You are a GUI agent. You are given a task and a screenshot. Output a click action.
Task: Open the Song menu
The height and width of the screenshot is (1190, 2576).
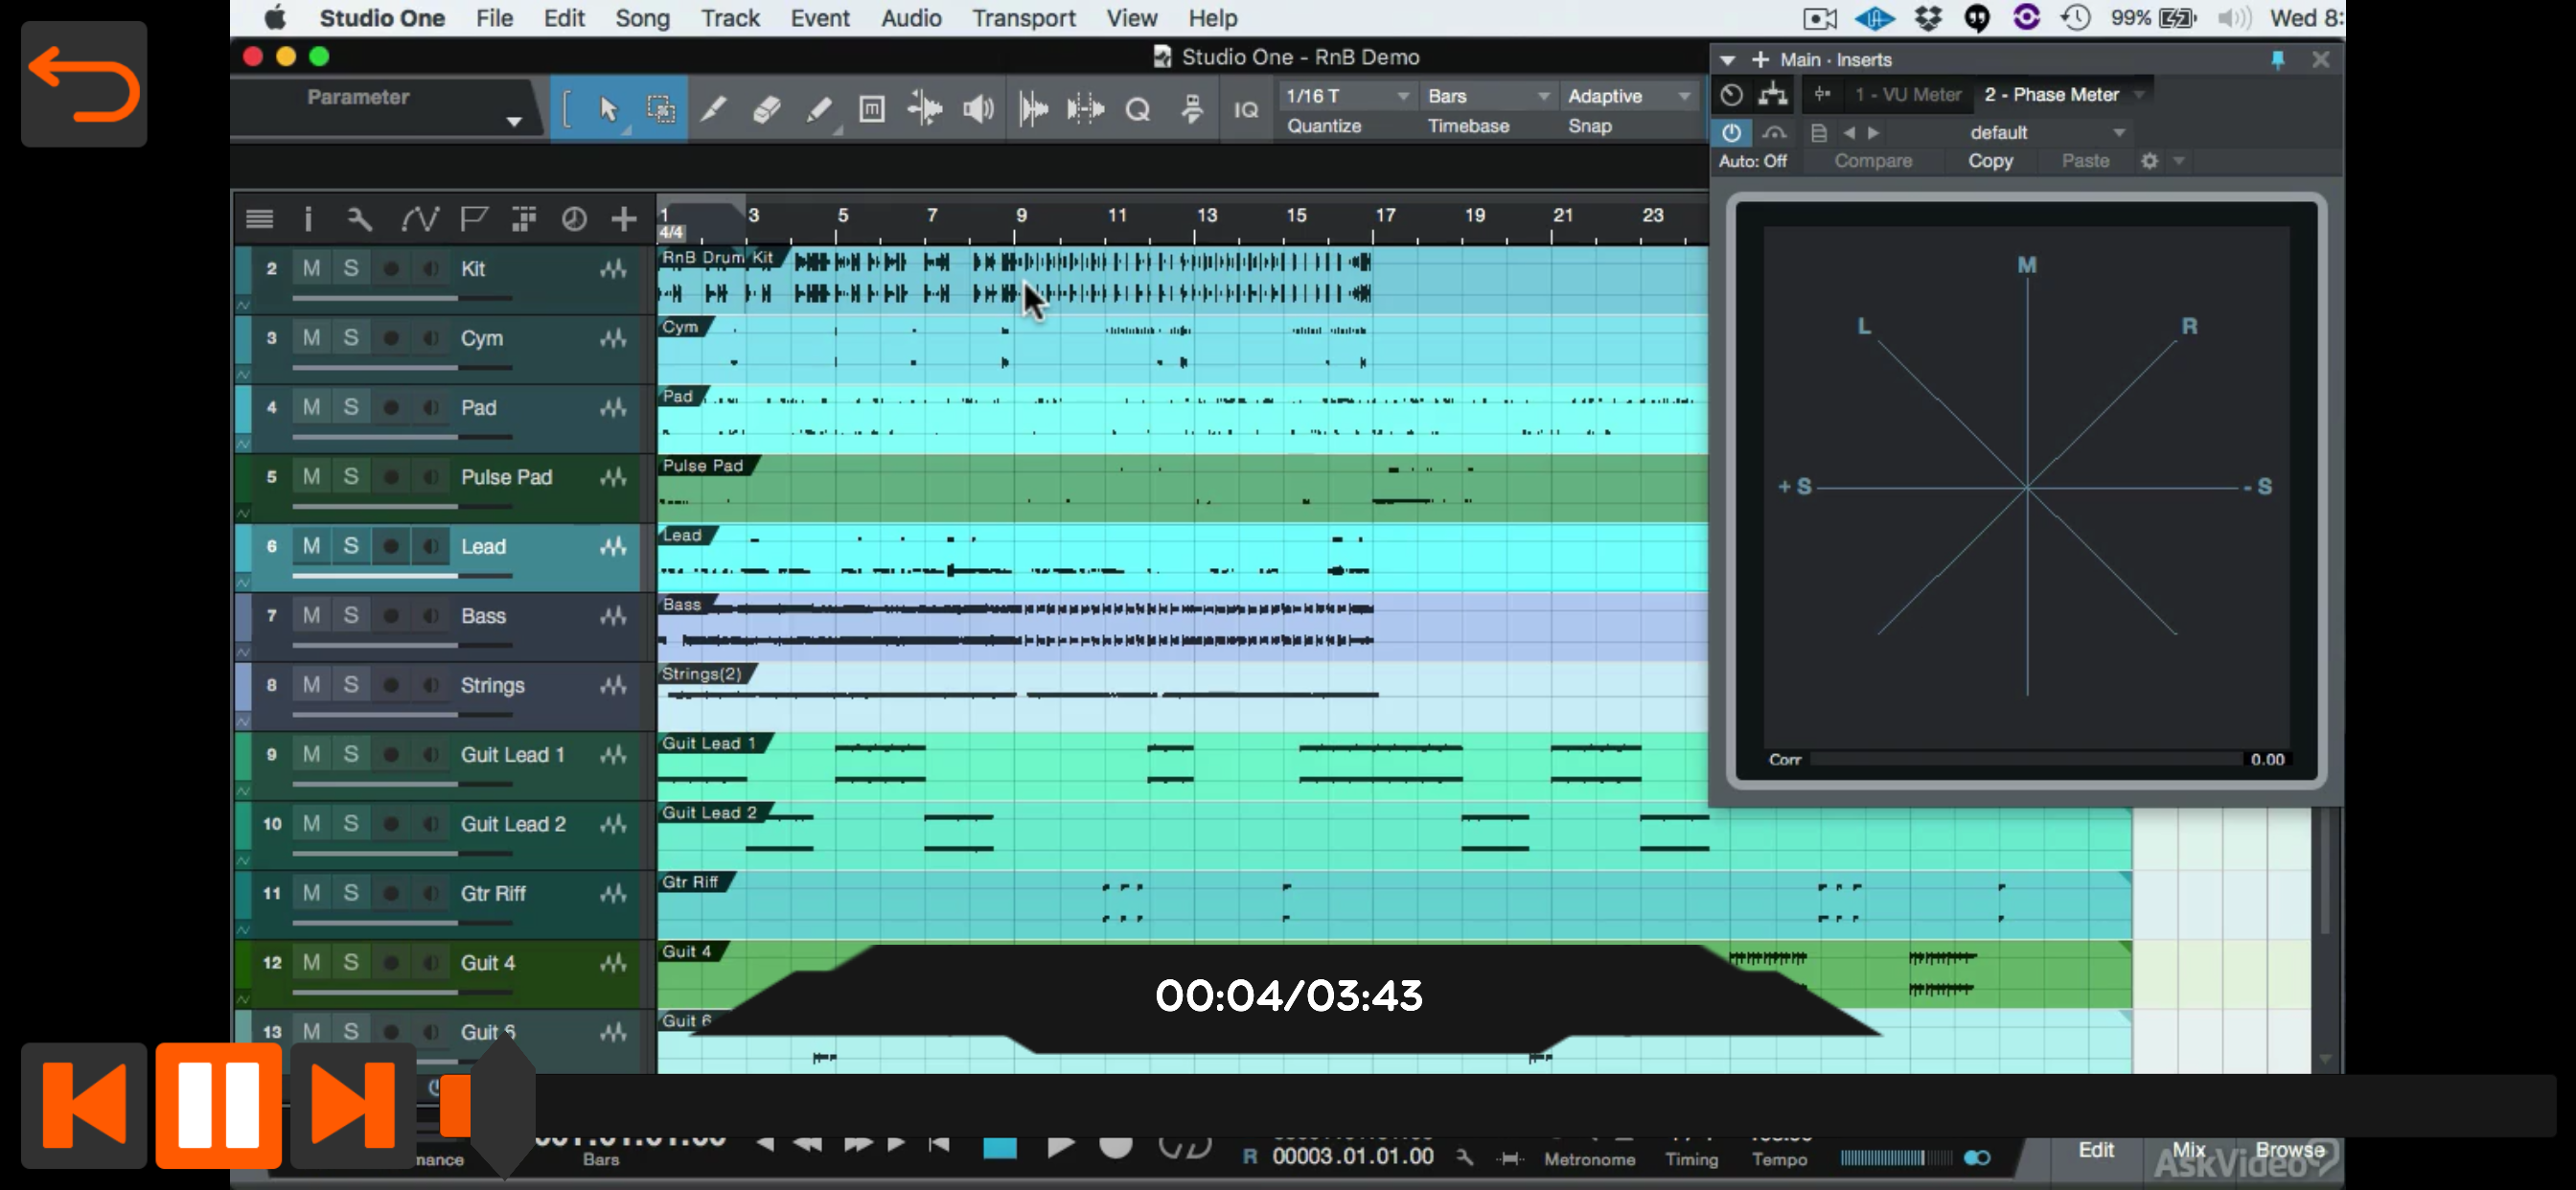pos(642,18)
